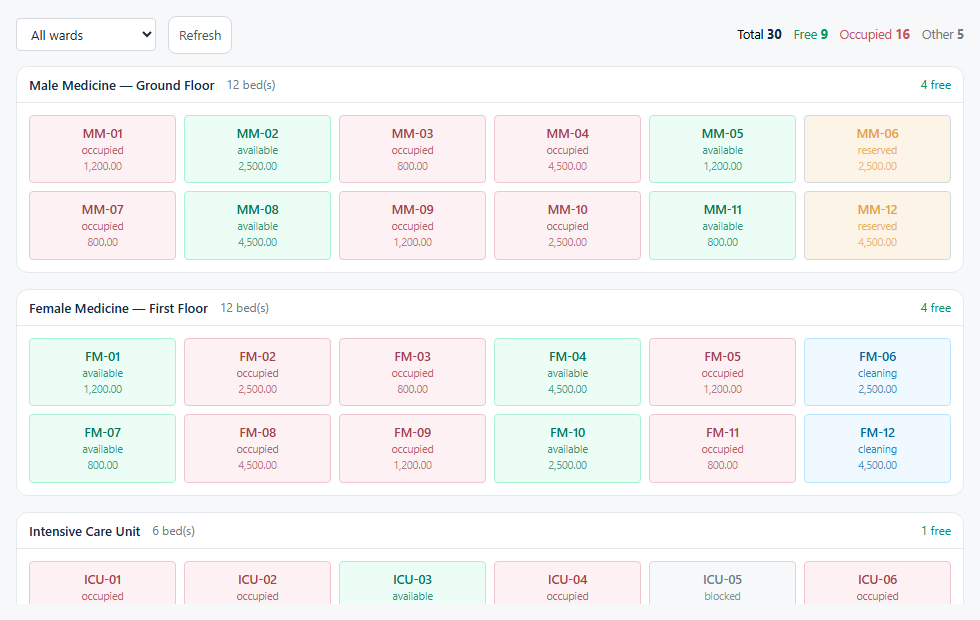This screenshot has width=980, height=620.
Task: Choose bed FM-03 card
Action: click(x=412, y=372)
